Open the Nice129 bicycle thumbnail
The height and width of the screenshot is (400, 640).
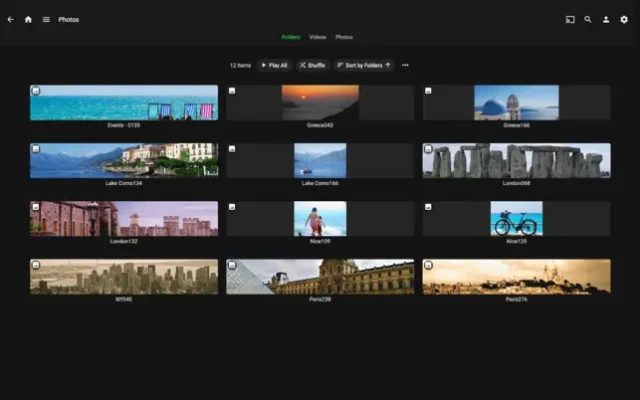click(x=516, y=218)
